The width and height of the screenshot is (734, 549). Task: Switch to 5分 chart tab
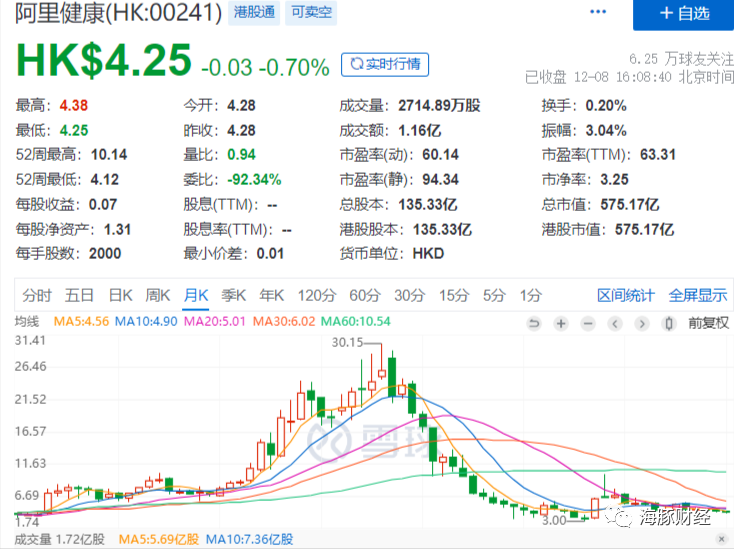pos(494,295)
